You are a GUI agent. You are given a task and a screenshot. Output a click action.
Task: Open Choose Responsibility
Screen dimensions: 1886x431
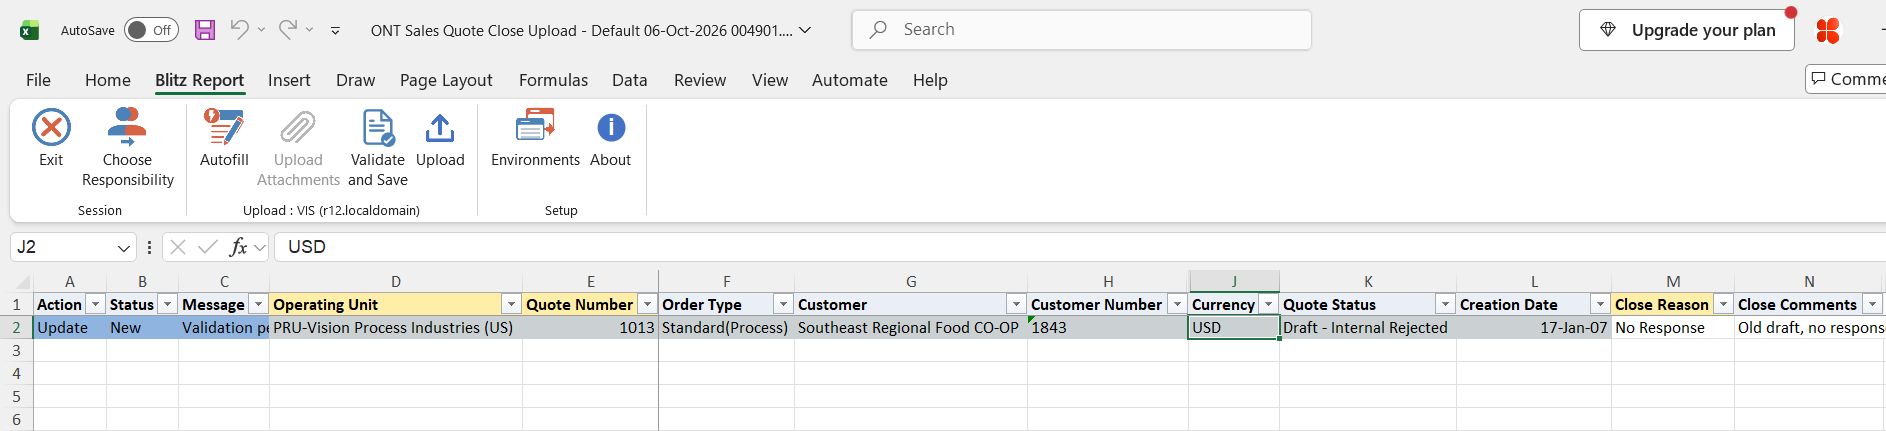127,148
